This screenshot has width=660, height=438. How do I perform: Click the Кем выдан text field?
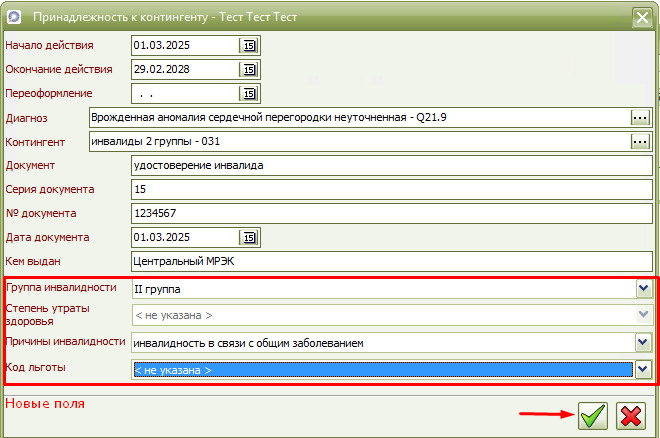pyautogui.click(x=390, y=262)
